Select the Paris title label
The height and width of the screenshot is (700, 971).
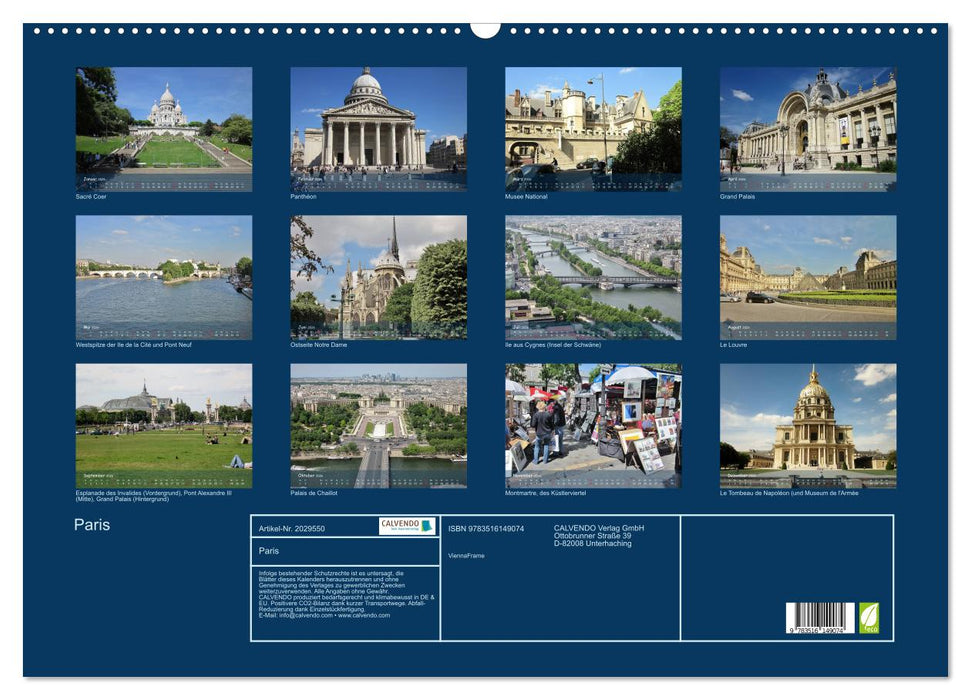(x=91, y=523)
